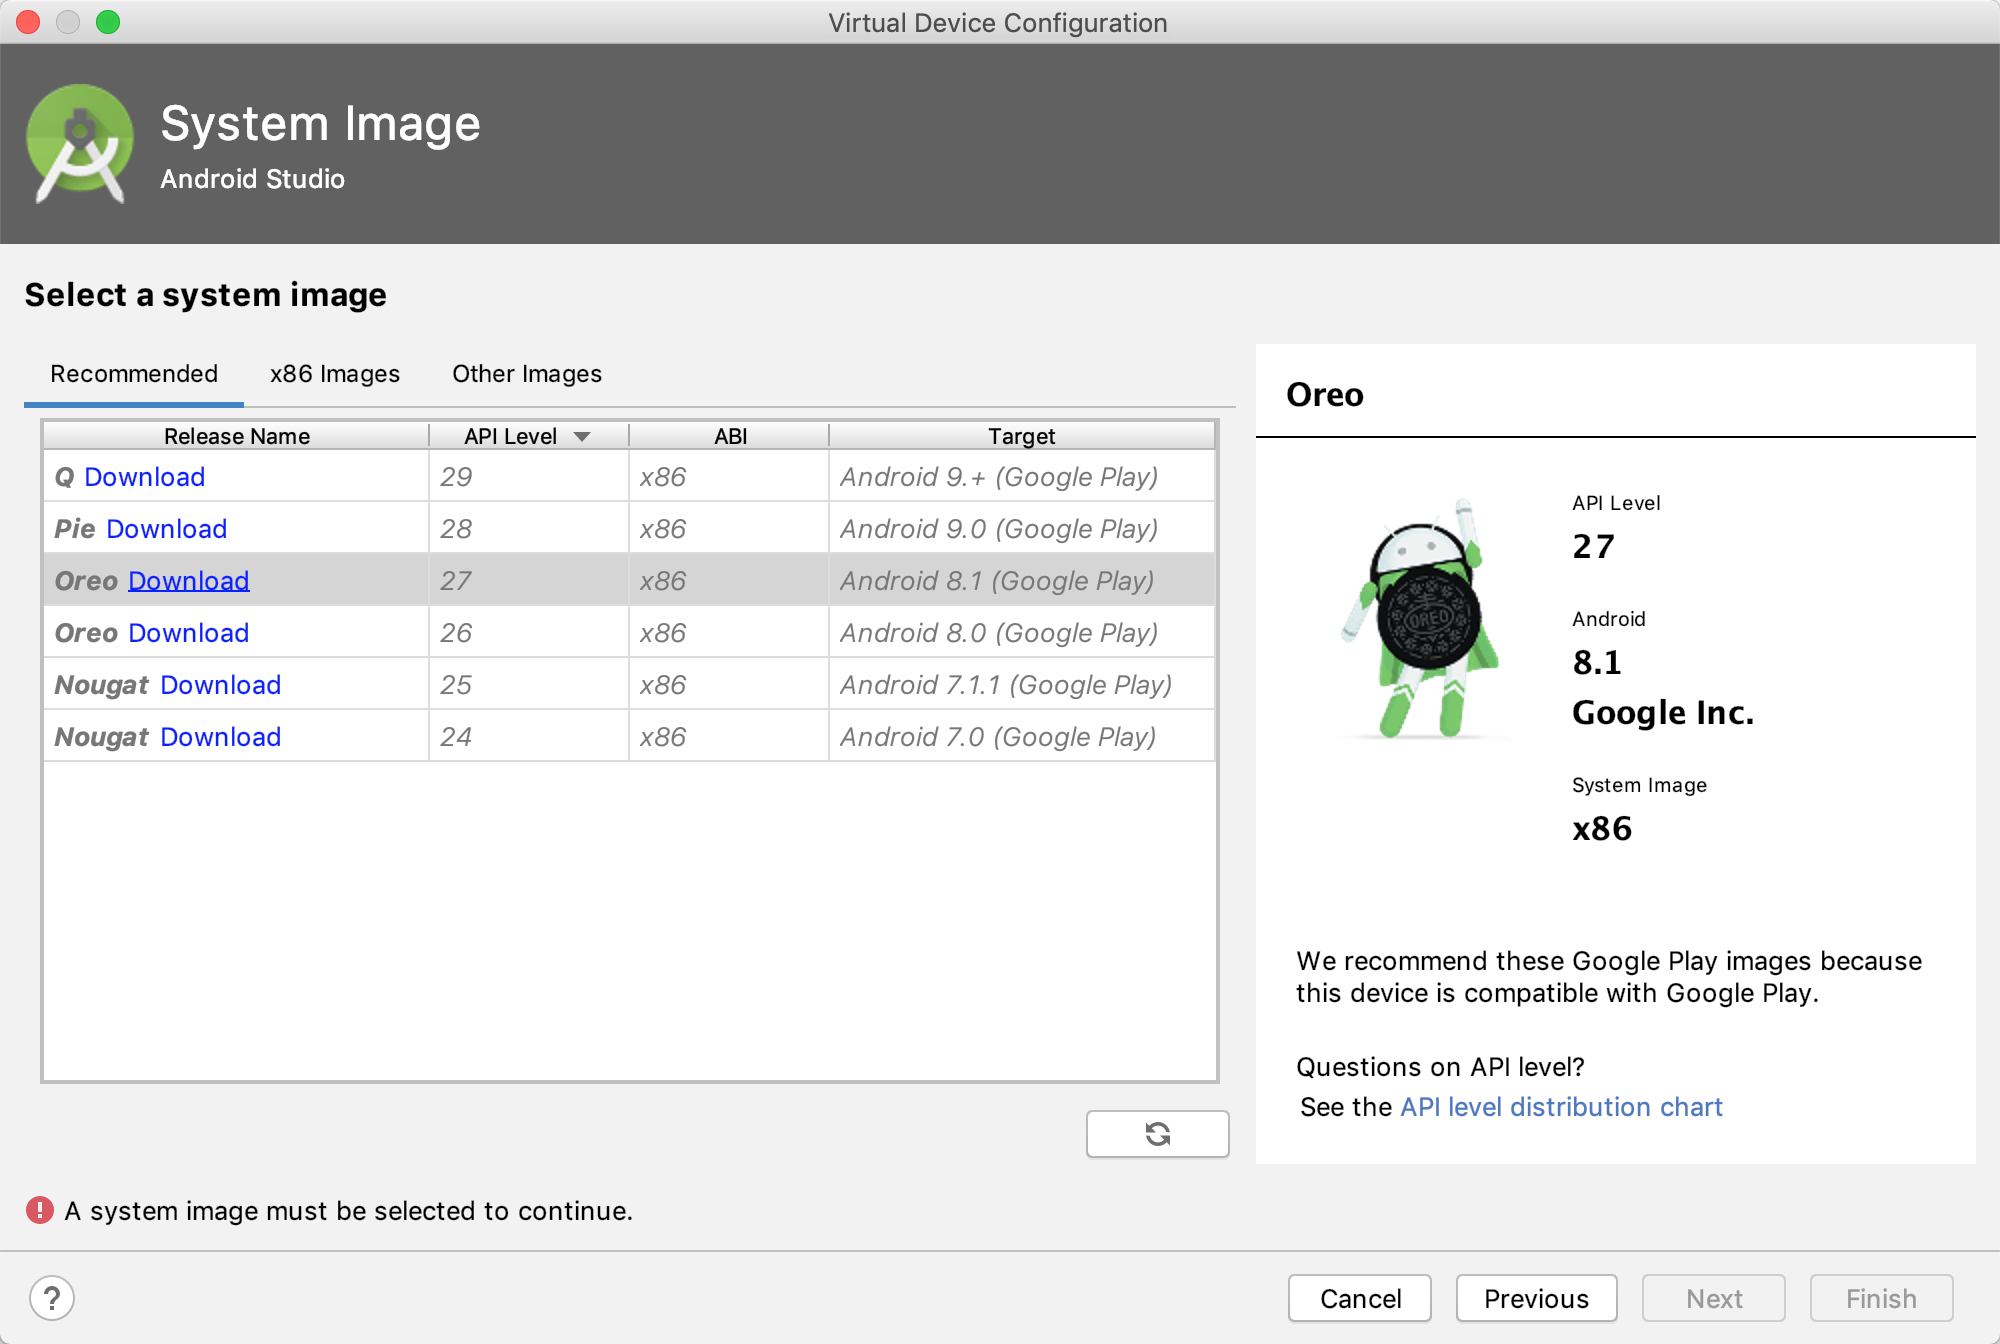
Task: Go back with the Previous button
Action: tap(1536, 1298)
